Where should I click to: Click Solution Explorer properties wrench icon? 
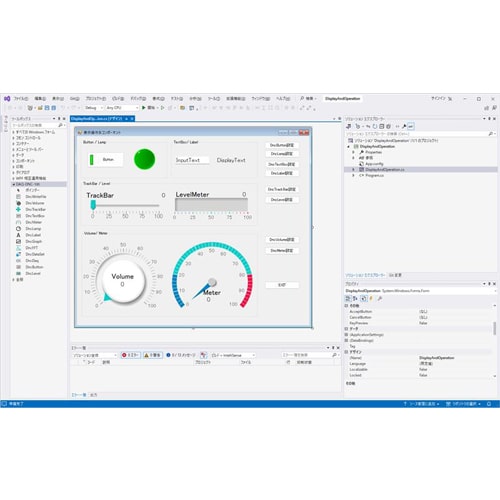tap(404, 126)
